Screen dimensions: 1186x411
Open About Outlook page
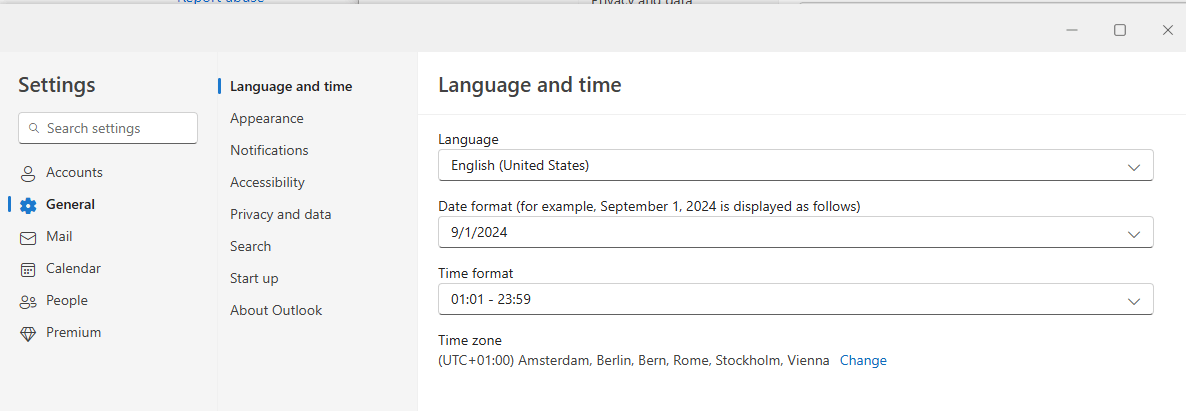(x=276, y=310)
